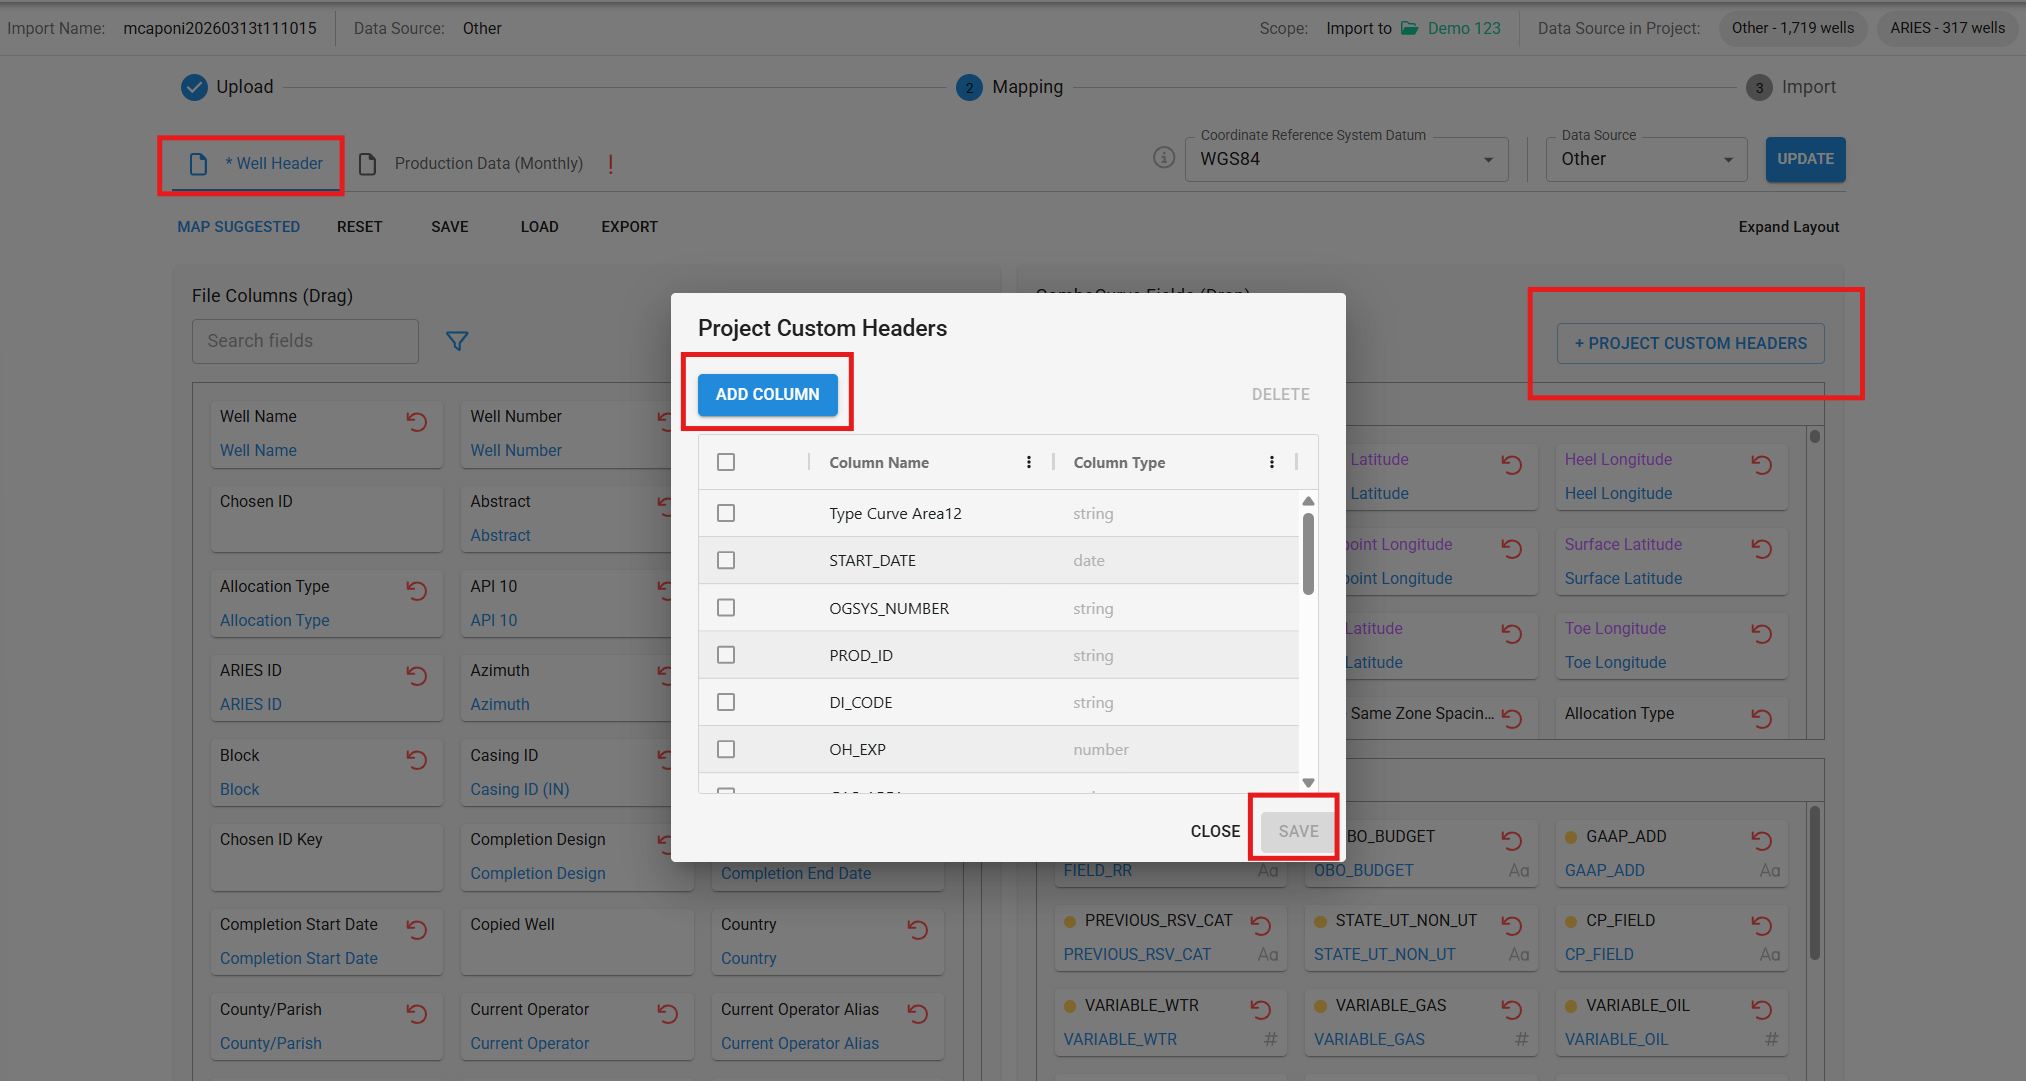The image size is (2026, 1081).
Task: Reset Heel Longitude mapping icon
Action: [x=1762, y=465]
